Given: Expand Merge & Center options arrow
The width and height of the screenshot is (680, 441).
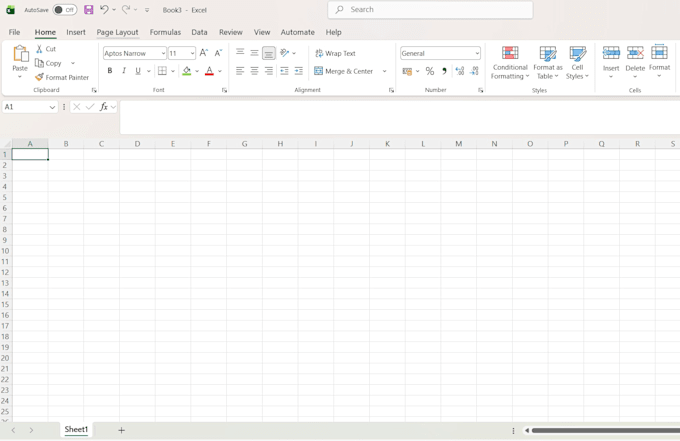Looking at the screenshot, I should 384,71.
